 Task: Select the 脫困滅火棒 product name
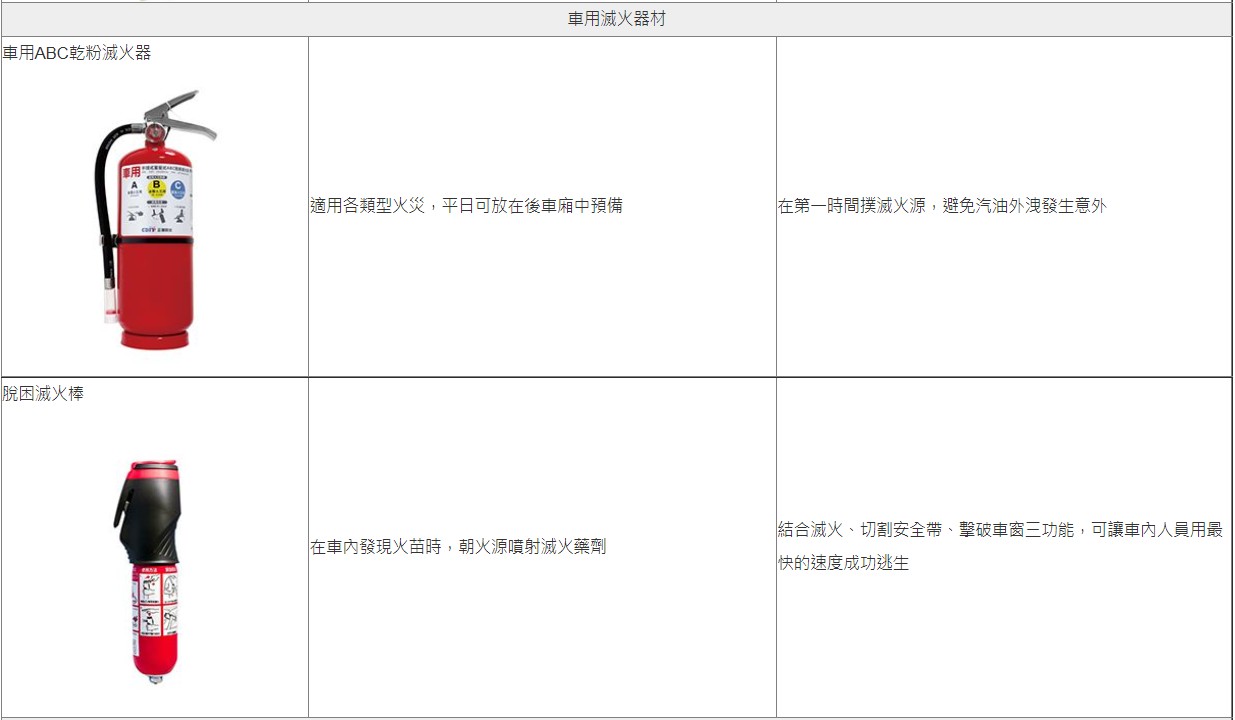point(43,394)
